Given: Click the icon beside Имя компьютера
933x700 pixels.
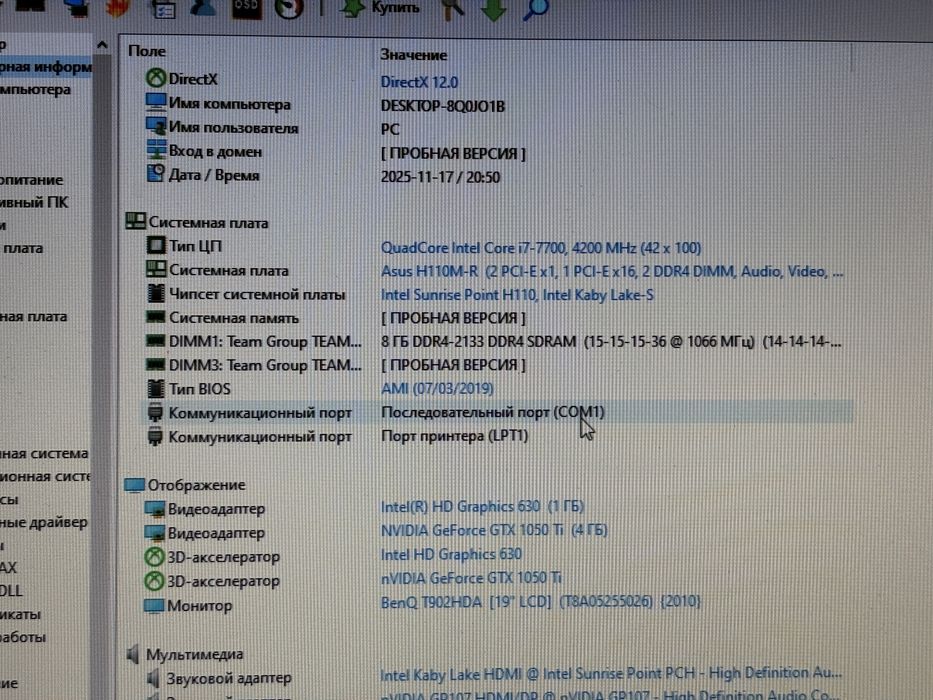Looking at the screenshot, I should pyautogui.click(x=156, y=102).
